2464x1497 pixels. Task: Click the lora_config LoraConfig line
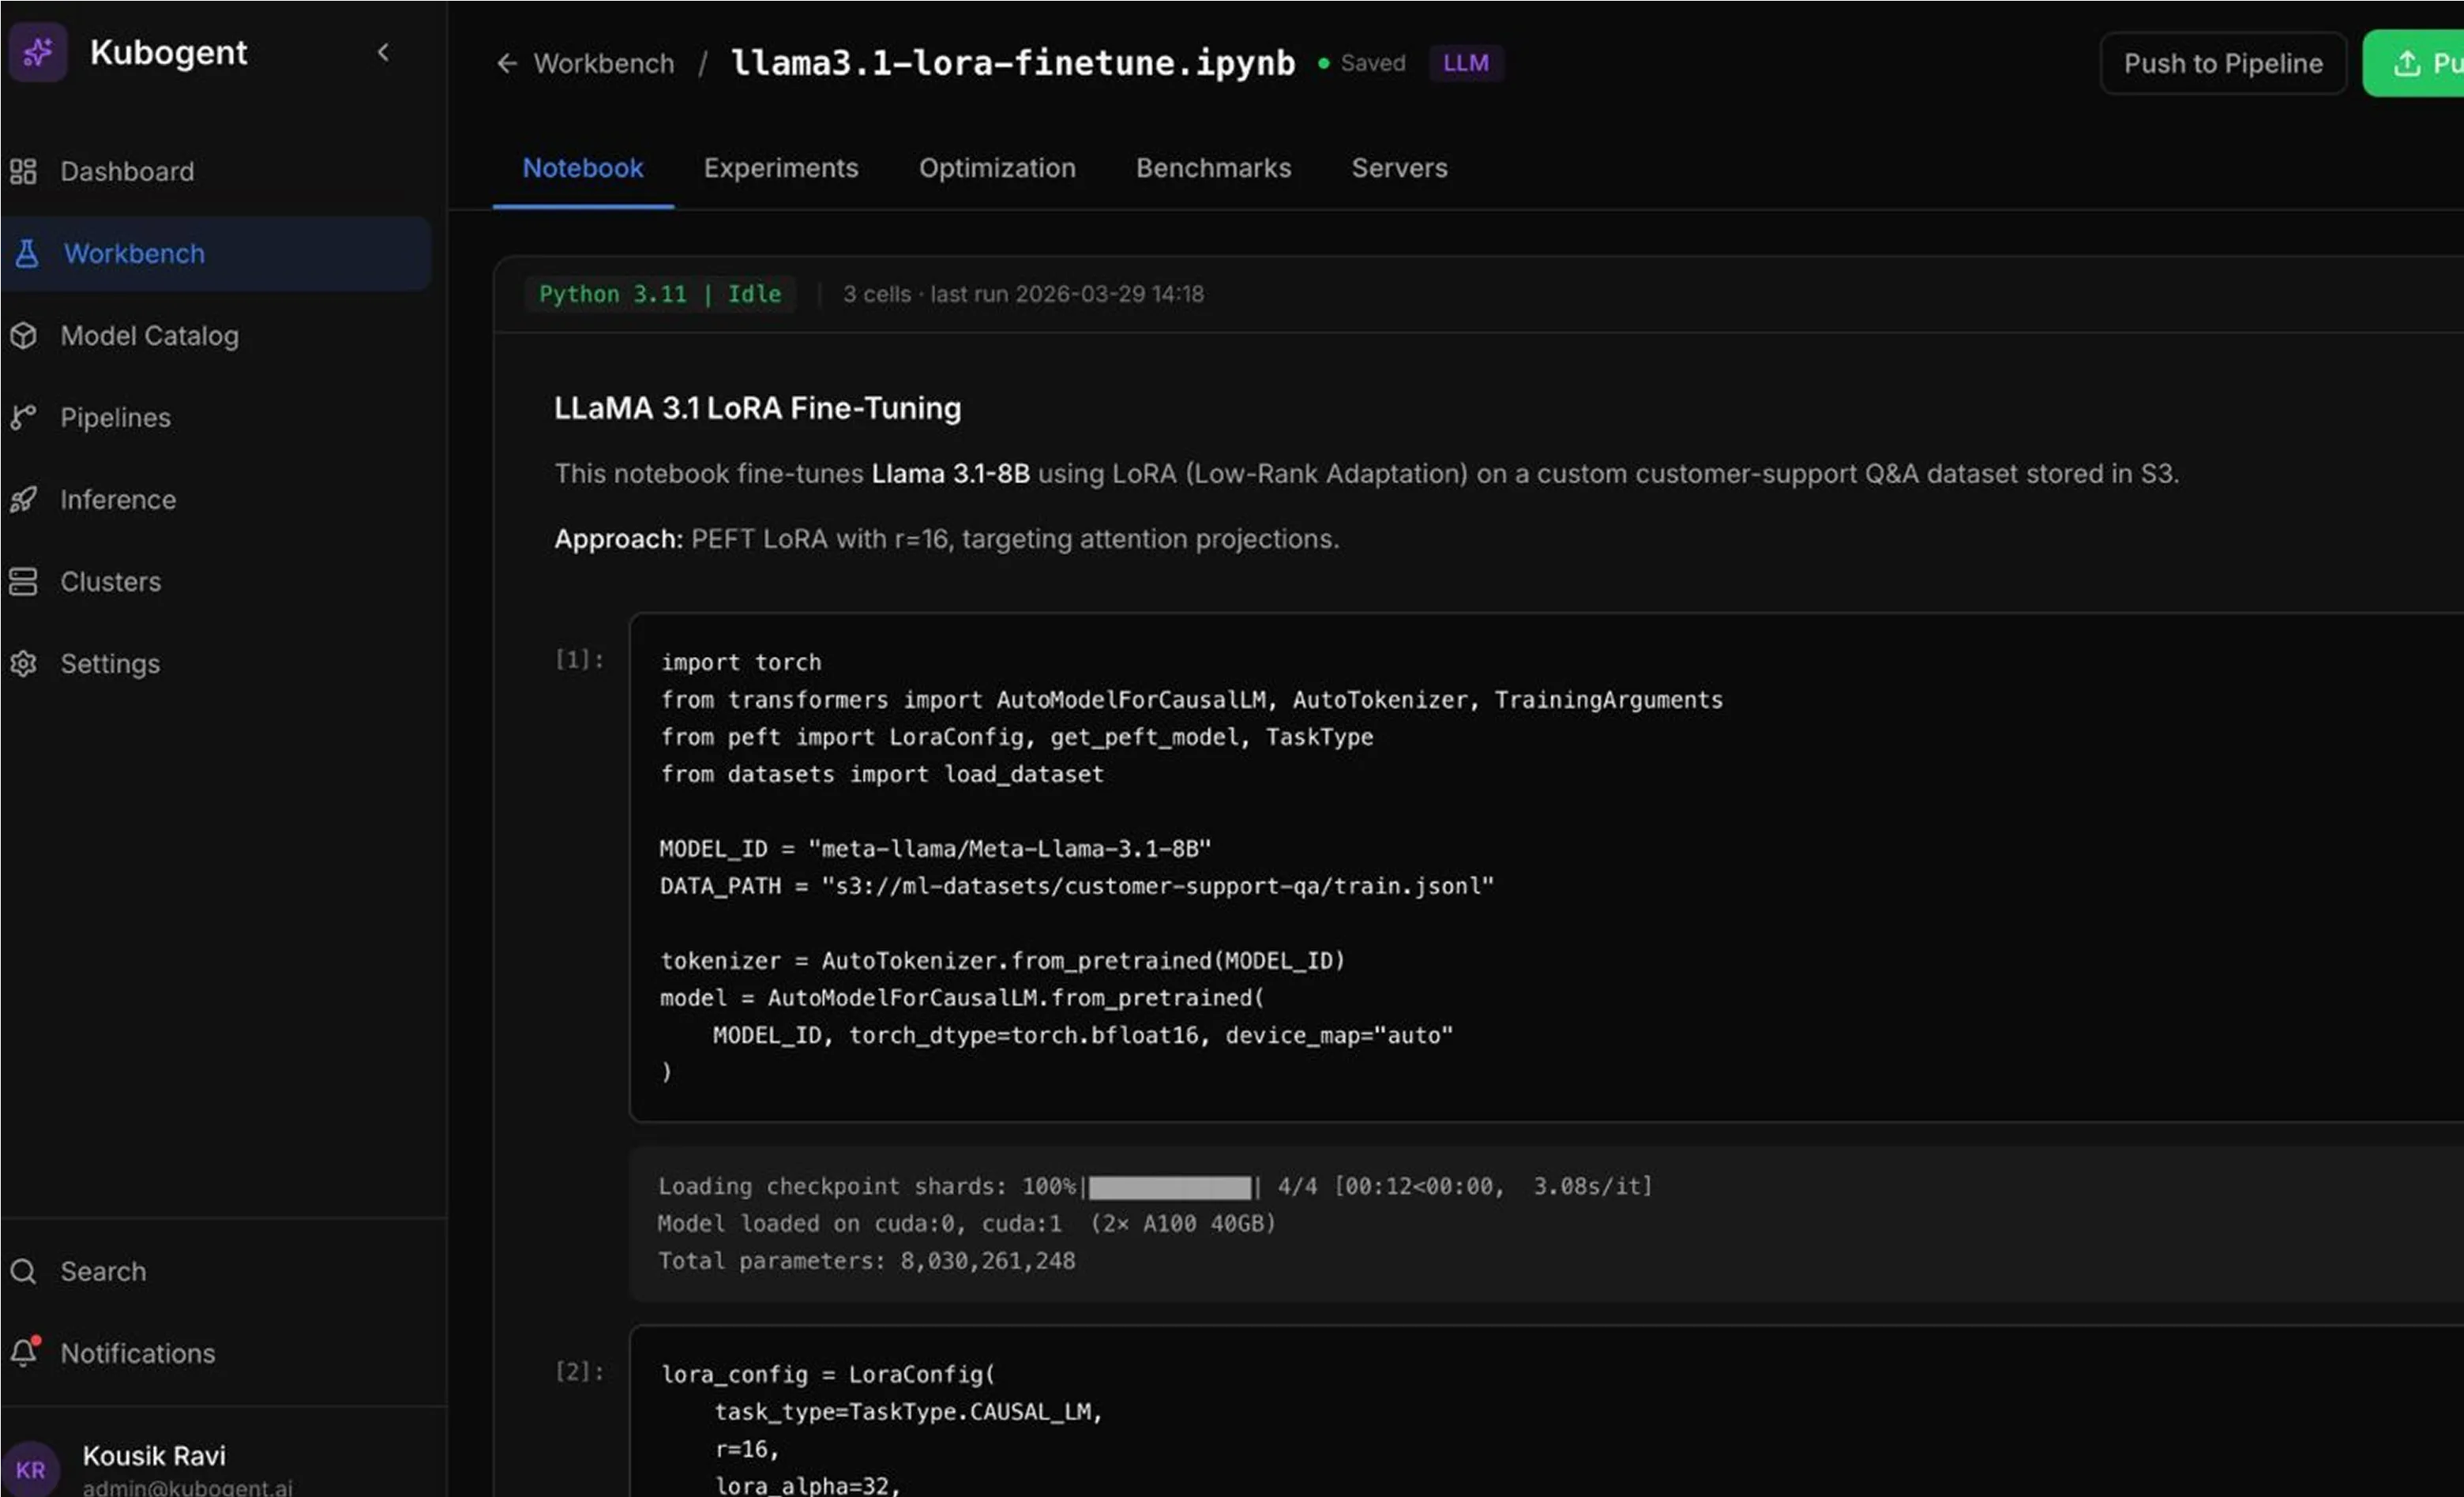tap(828, 1374)
